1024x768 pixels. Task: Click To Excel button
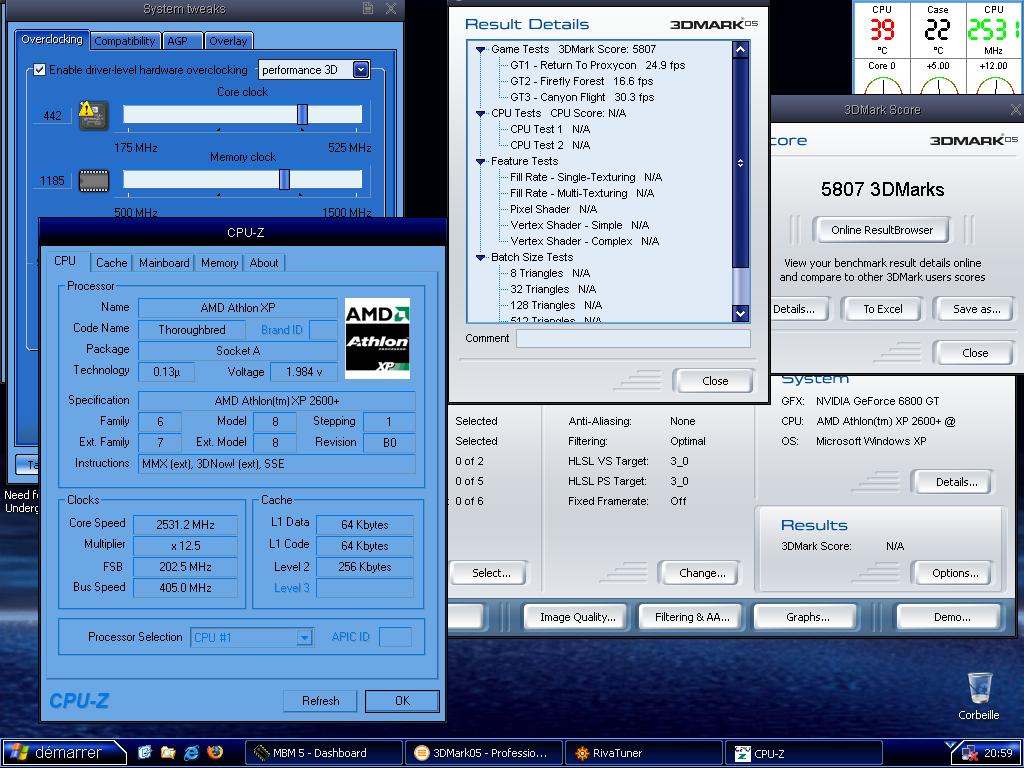click(x=882, y=309)
